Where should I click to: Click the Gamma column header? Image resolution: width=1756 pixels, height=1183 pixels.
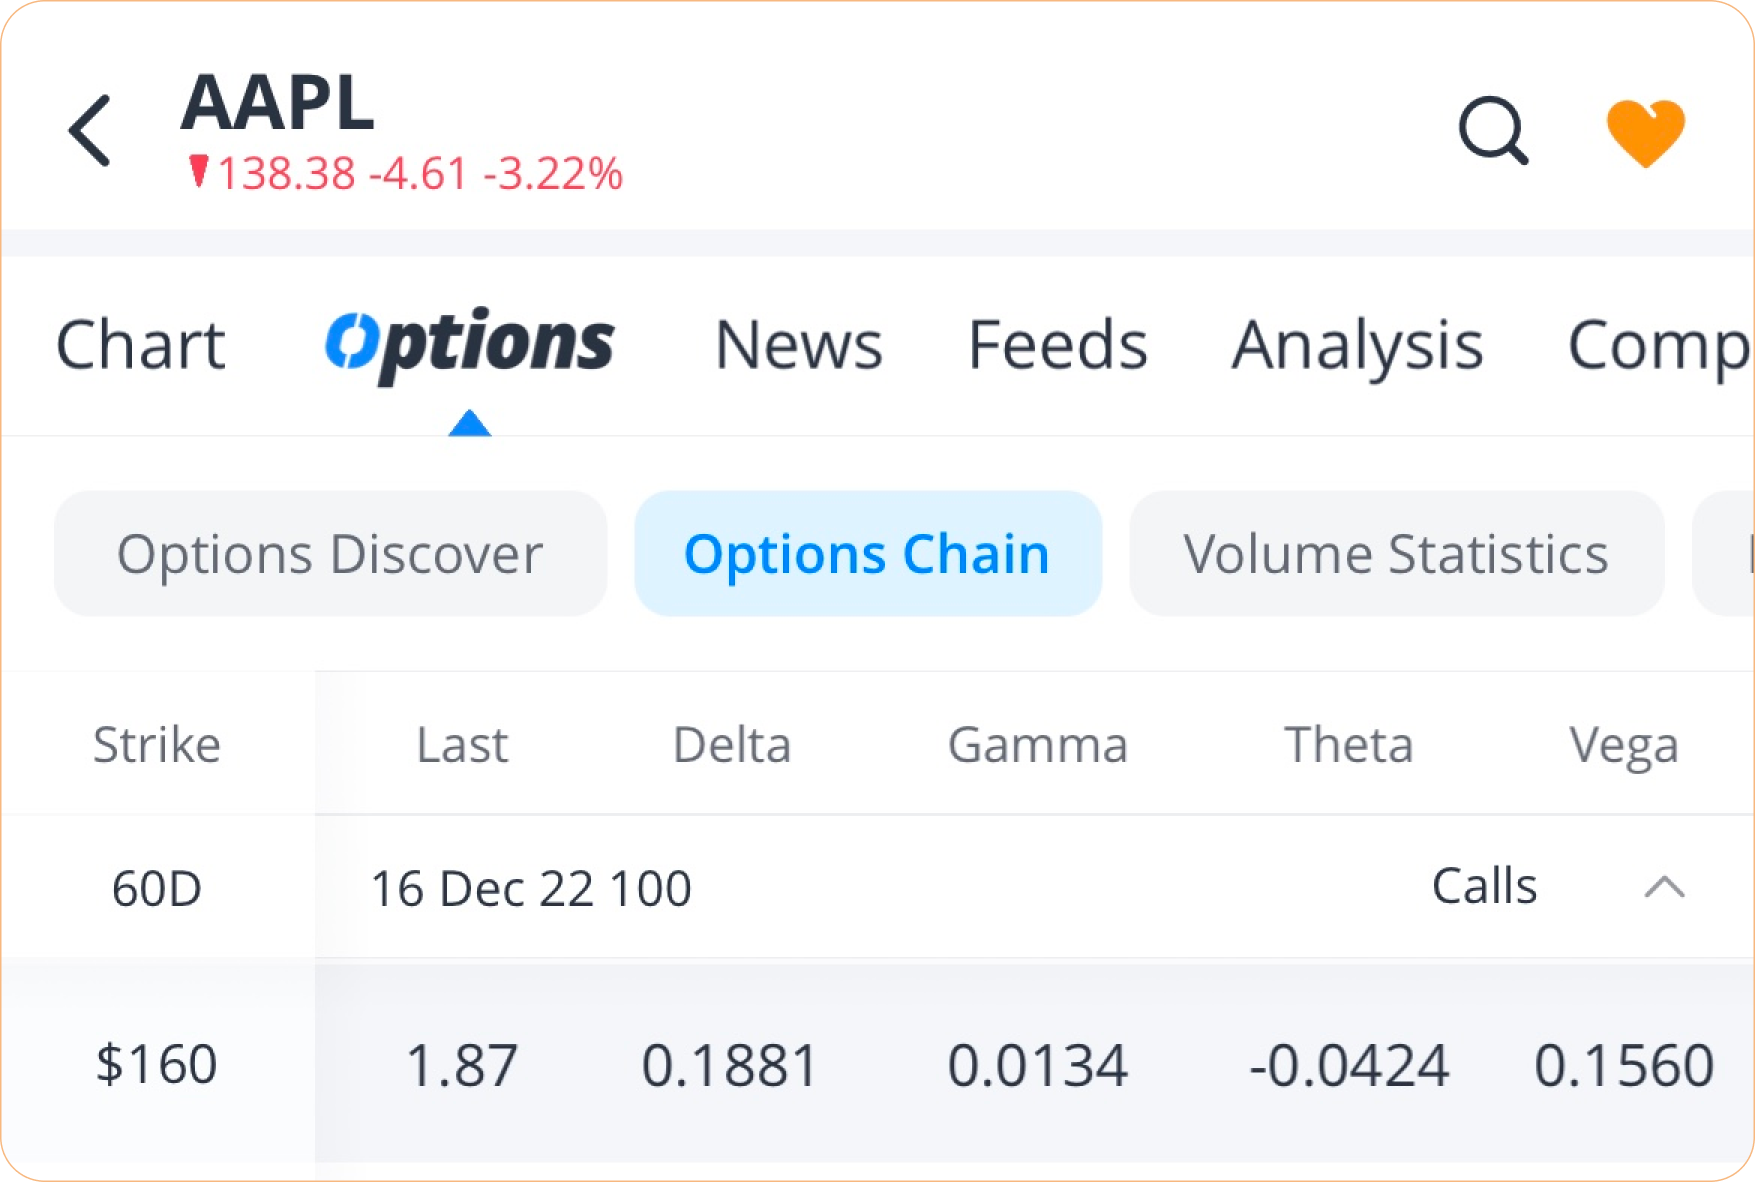(1038, 745)
